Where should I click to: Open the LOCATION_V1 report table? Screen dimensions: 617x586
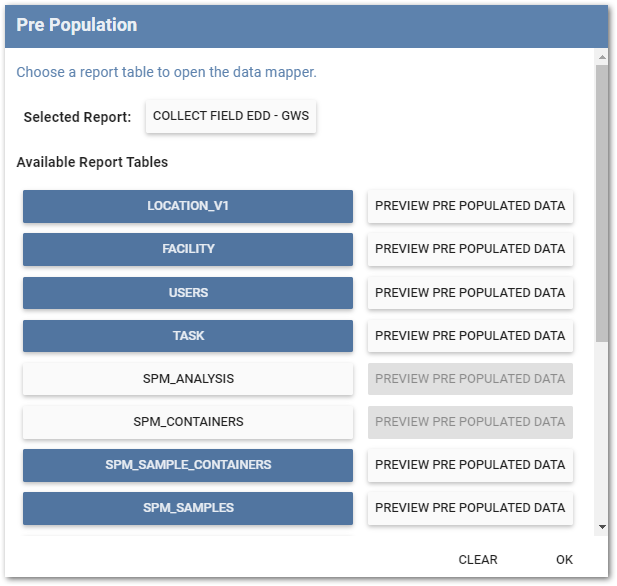[x=188, y=206]
